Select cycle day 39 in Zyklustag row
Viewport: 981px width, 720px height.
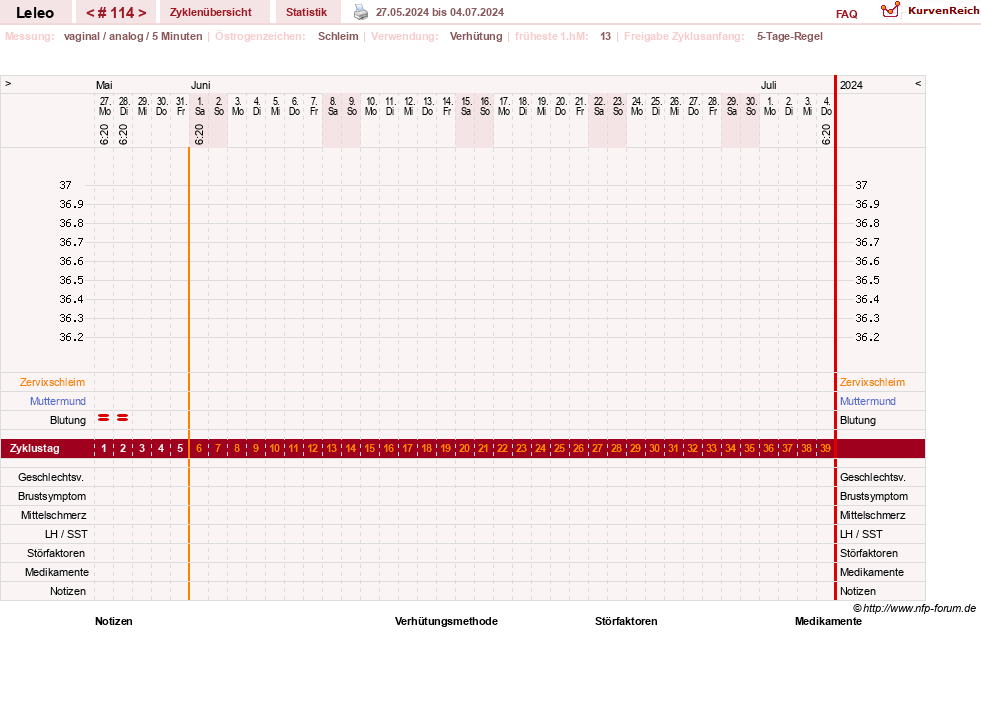coord(826,449)
